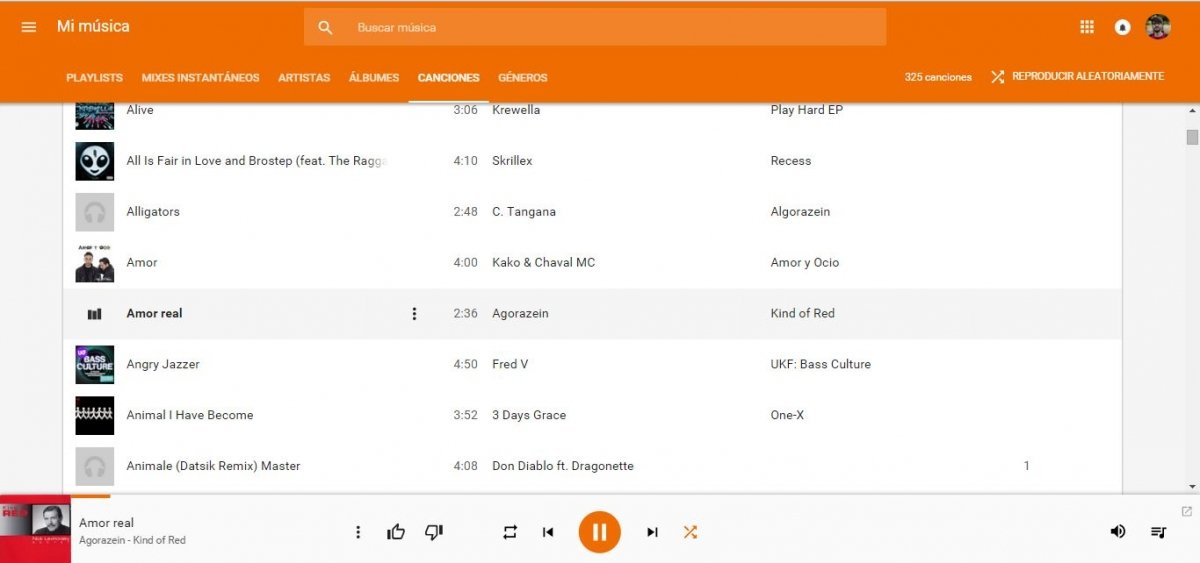The width and height of the screenshot is (1200, 563).
Task: Open artist C. Tangana
Action: [x=524, y=212]
